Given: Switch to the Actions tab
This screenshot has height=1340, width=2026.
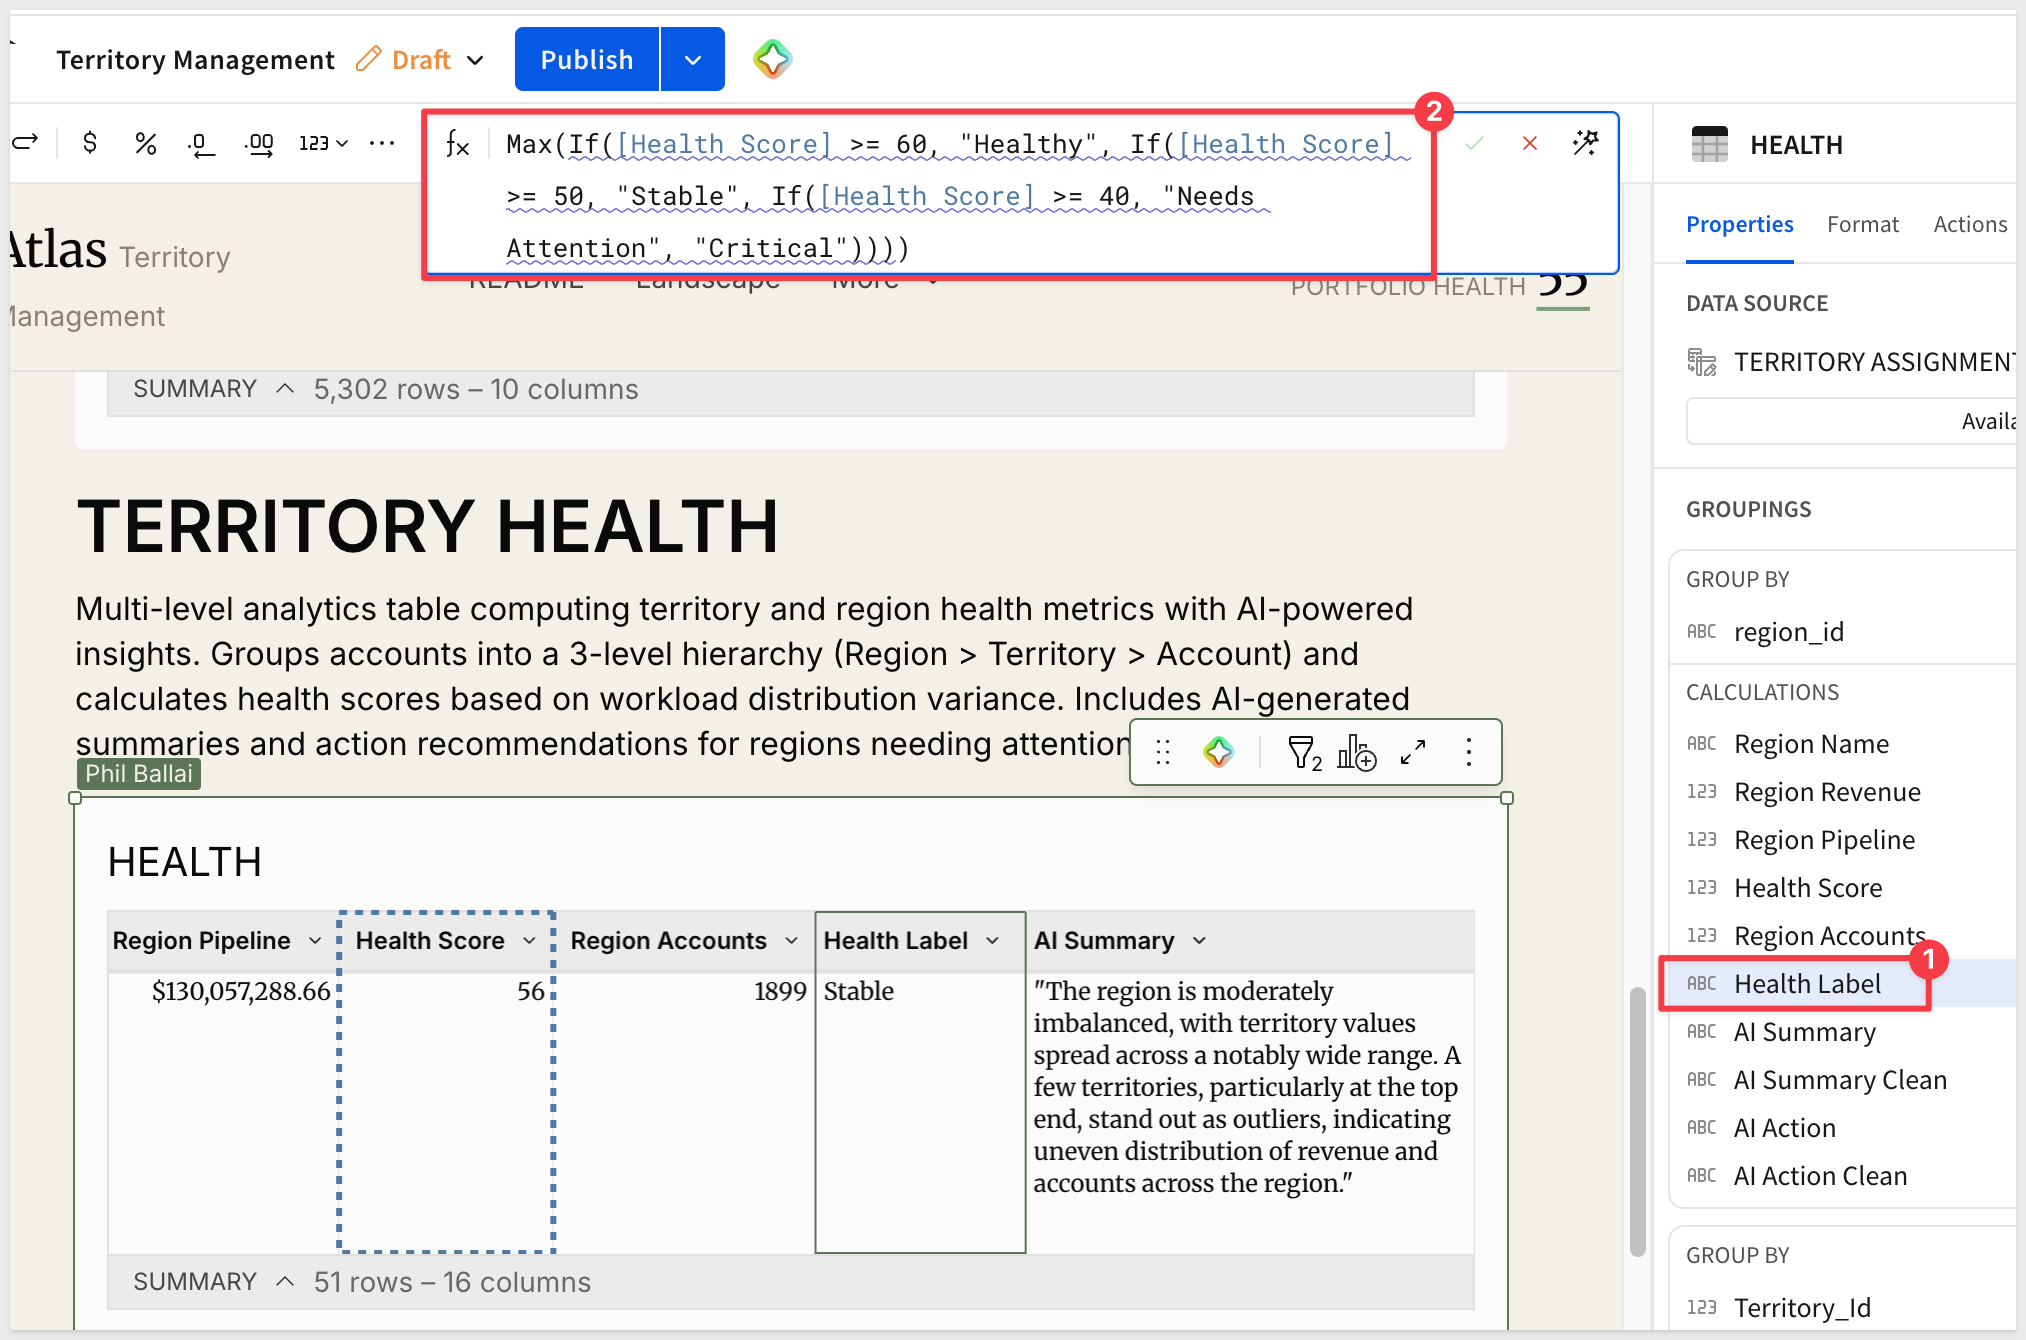Looking at the screenshot, I should [x=1970, y=224].
